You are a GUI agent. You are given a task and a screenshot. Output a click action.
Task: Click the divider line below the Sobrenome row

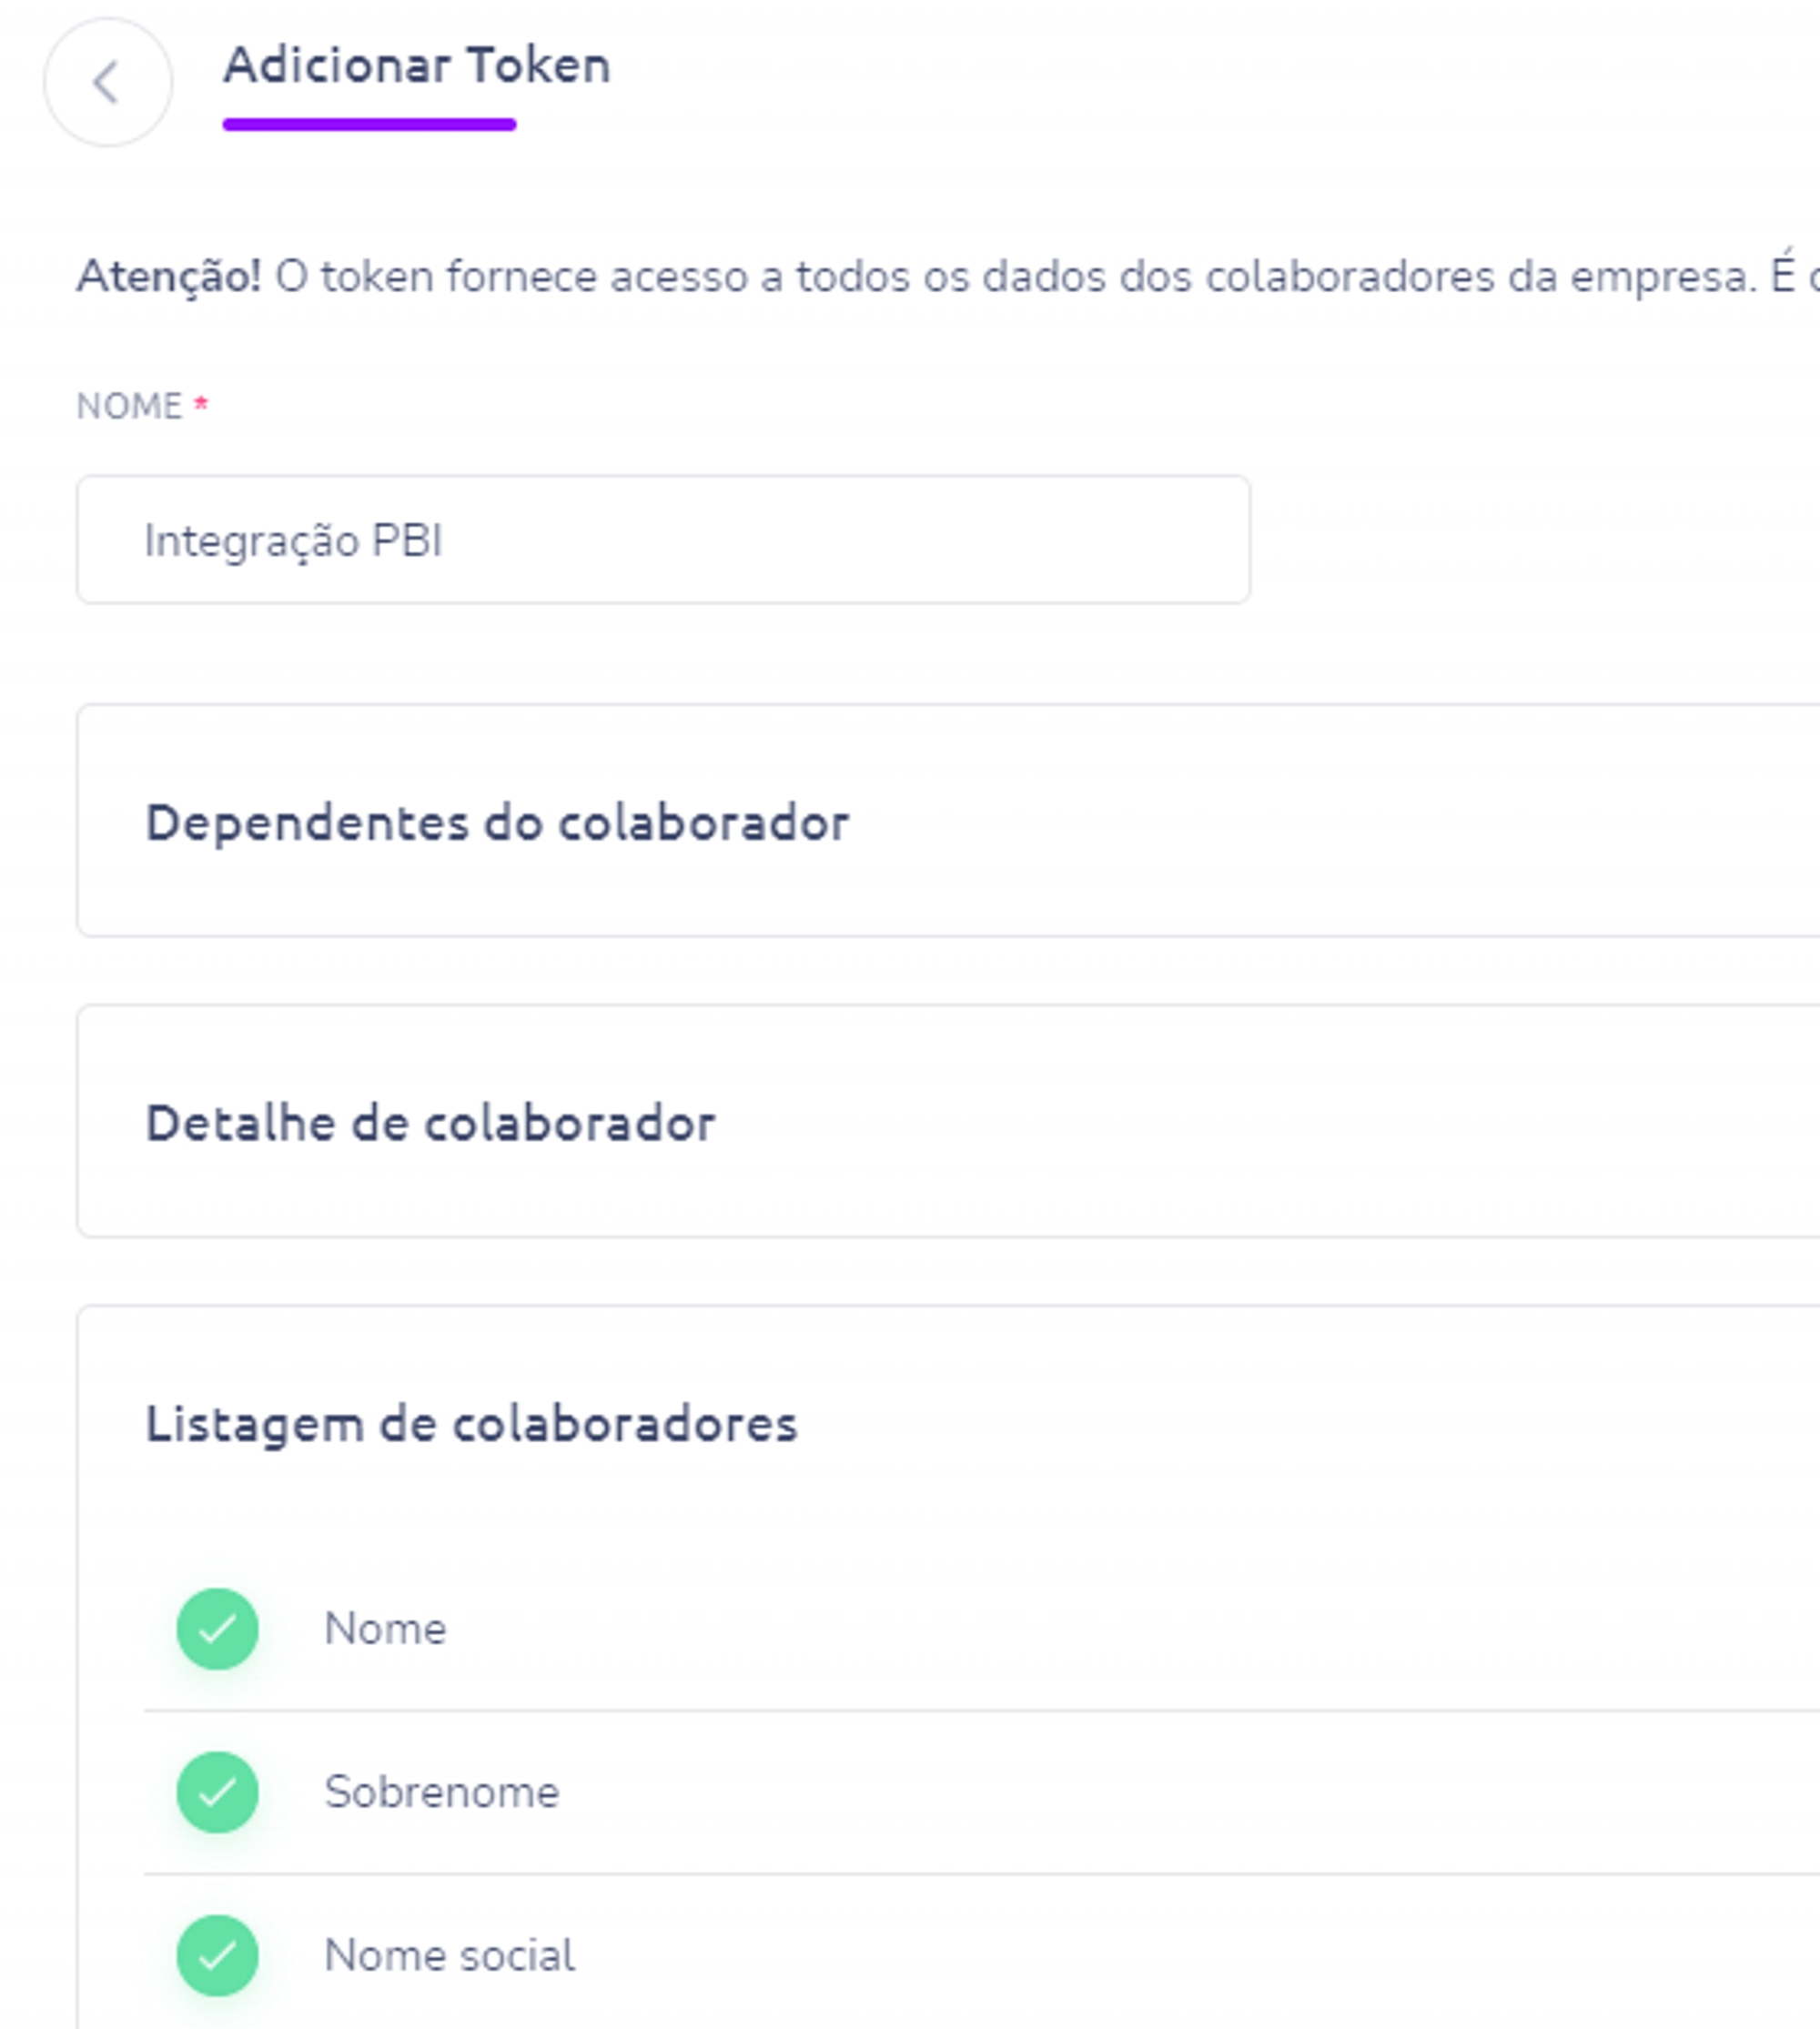tap(900, 1873)
